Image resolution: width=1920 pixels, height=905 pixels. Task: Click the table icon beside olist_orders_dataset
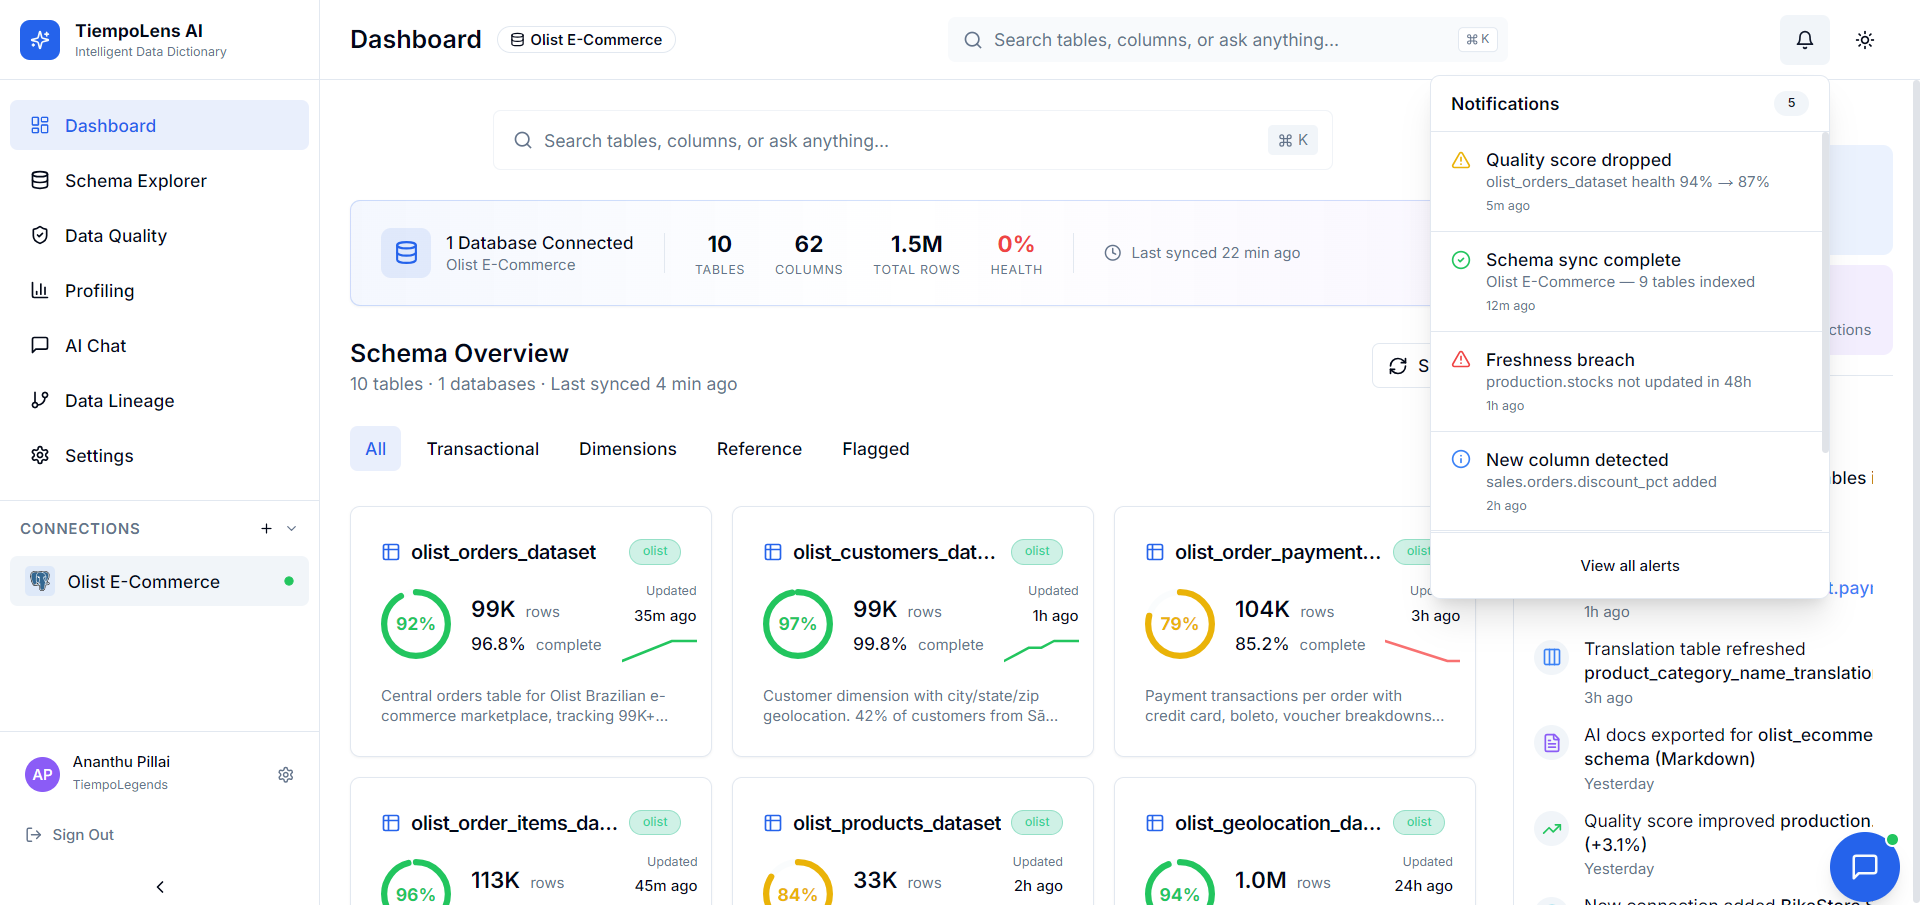click(x=391, y=552)
